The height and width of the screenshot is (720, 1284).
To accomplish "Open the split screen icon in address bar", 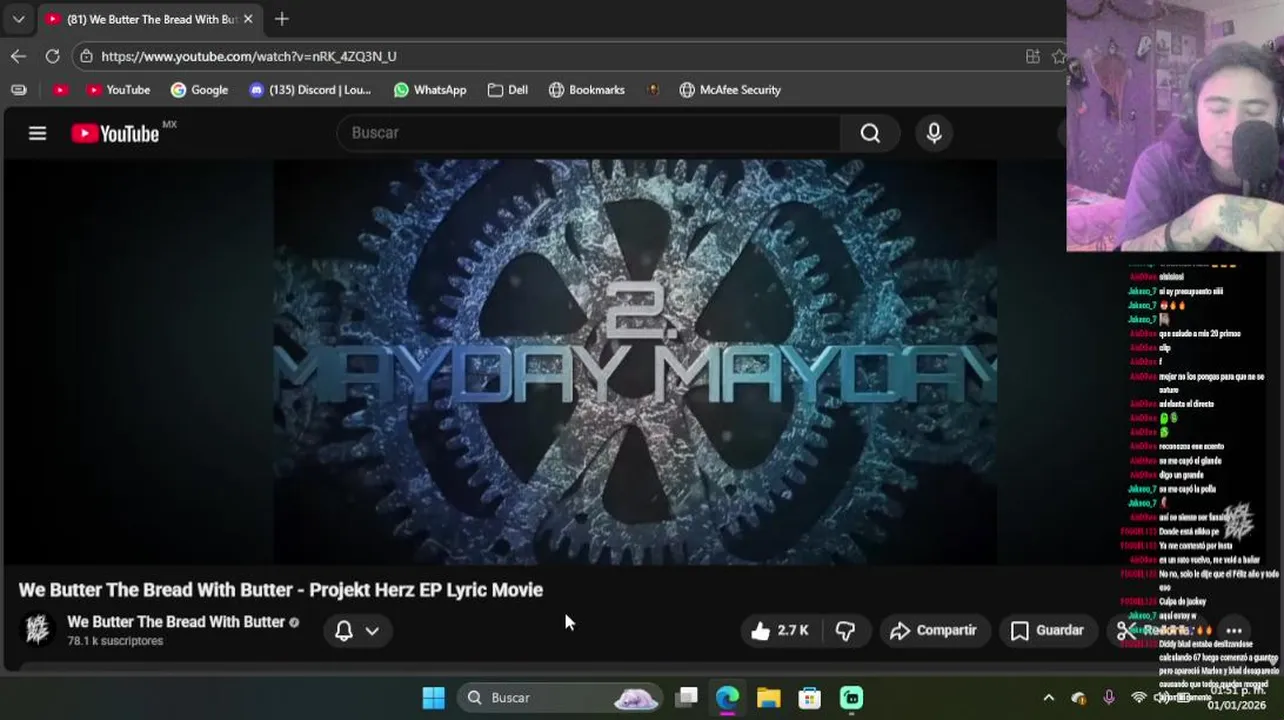I will 1032,56.
